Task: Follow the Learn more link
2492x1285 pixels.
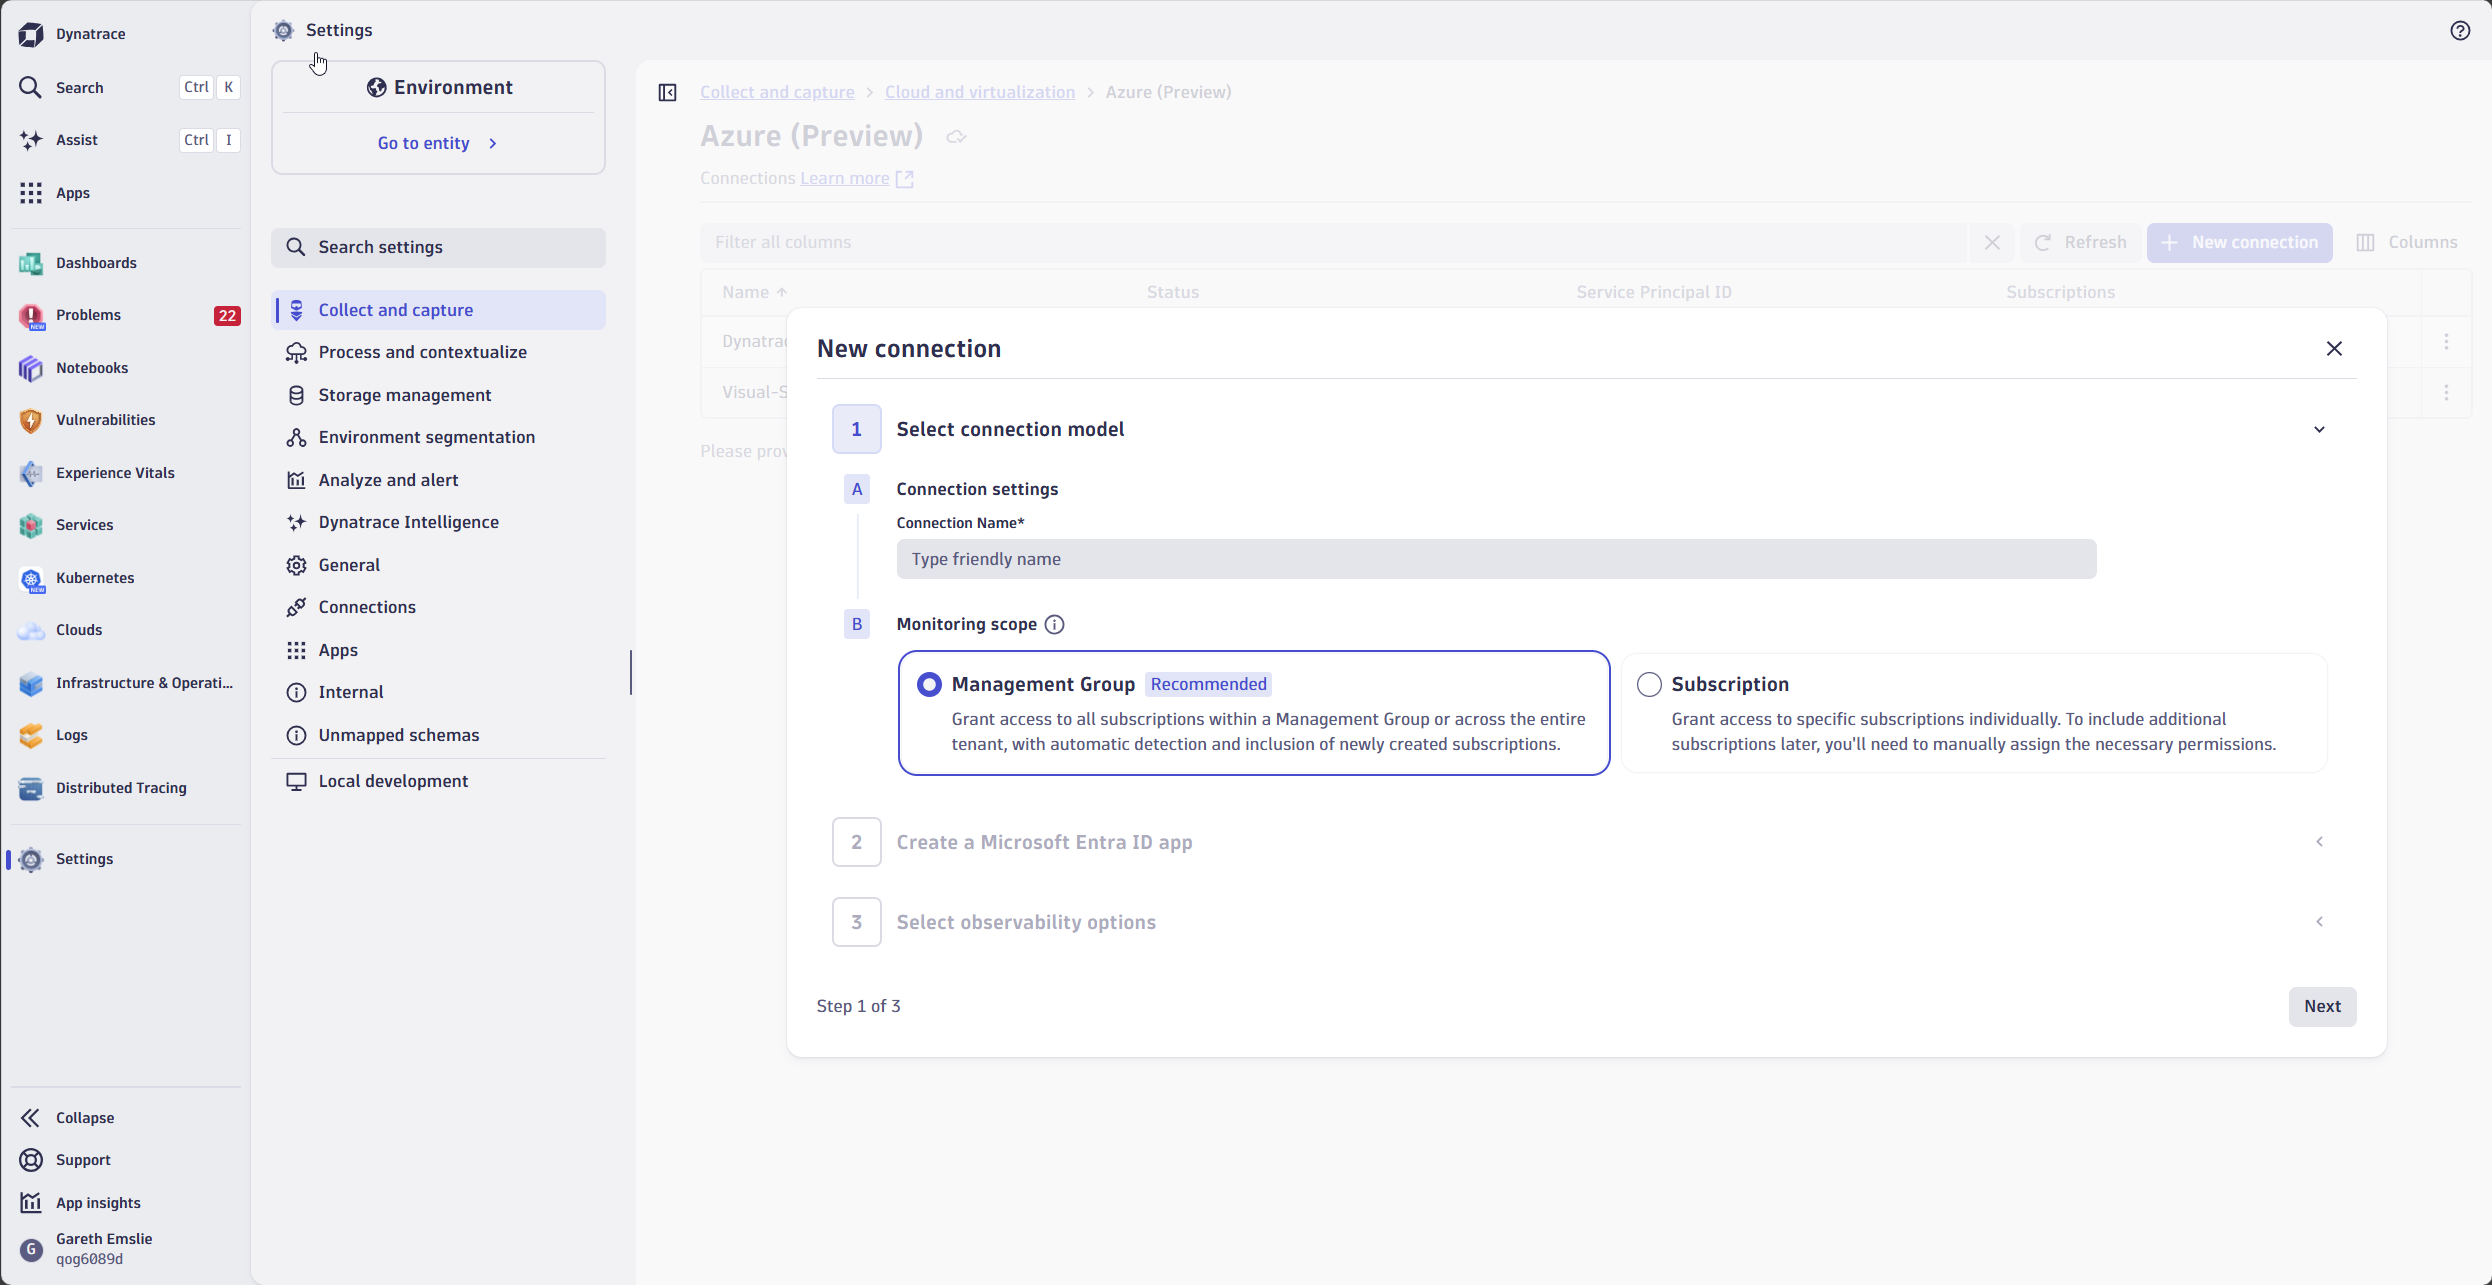Action: (856, 178)
